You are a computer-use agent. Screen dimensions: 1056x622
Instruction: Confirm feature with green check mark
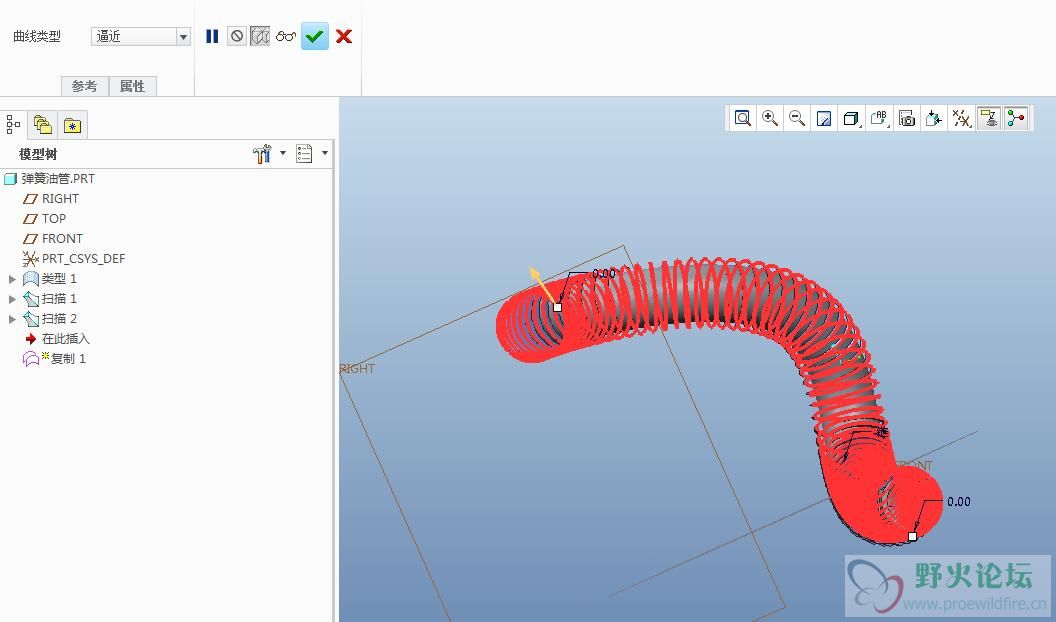[x=315, y=36]
